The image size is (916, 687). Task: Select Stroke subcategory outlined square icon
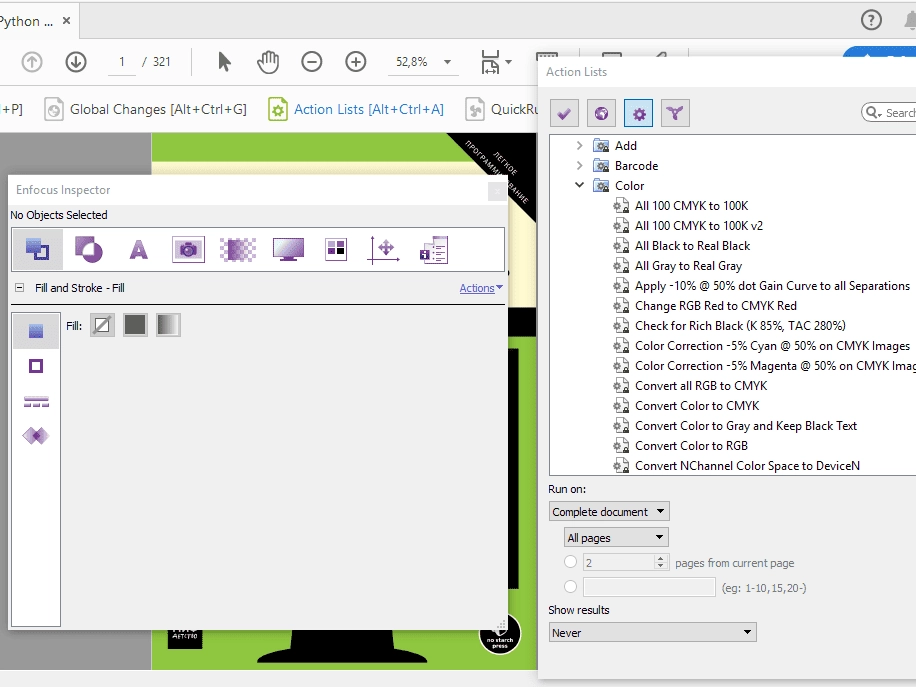[x=36, y=366]
